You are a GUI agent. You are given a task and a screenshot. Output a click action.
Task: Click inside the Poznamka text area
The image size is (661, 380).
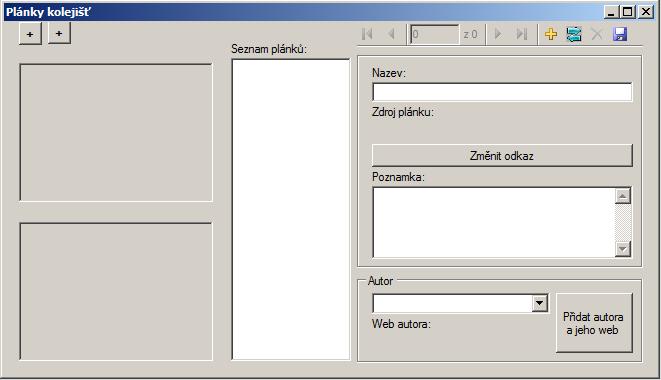point(494,222)
